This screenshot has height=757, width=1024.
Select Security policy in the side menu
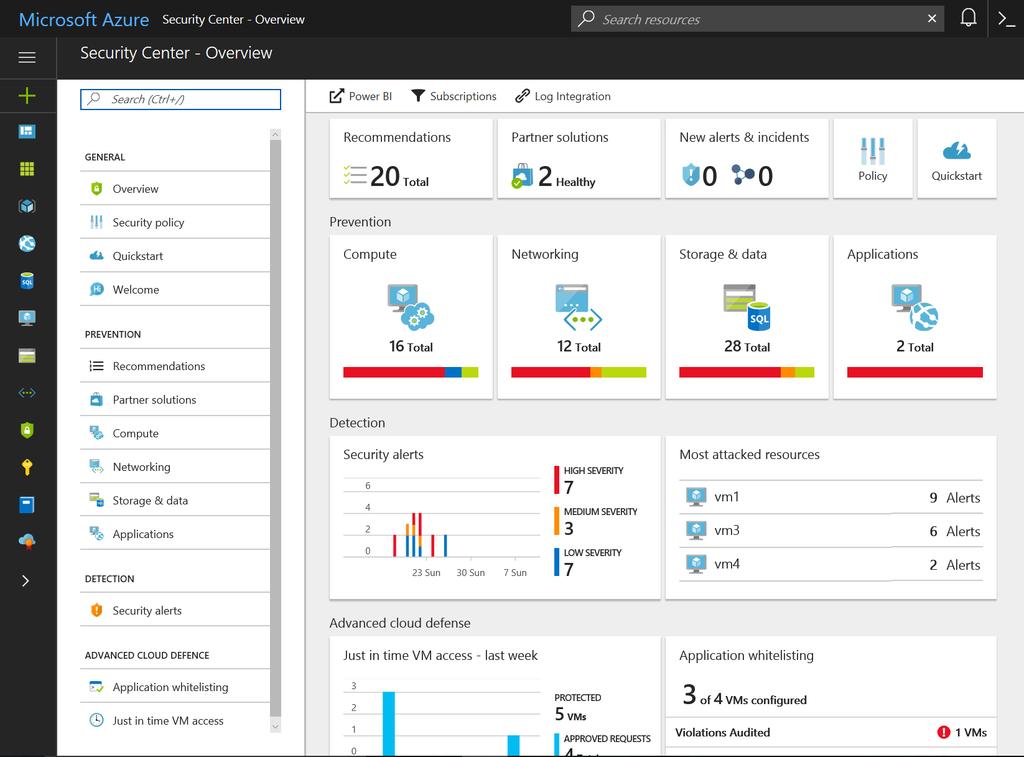[x=175, y=222]
